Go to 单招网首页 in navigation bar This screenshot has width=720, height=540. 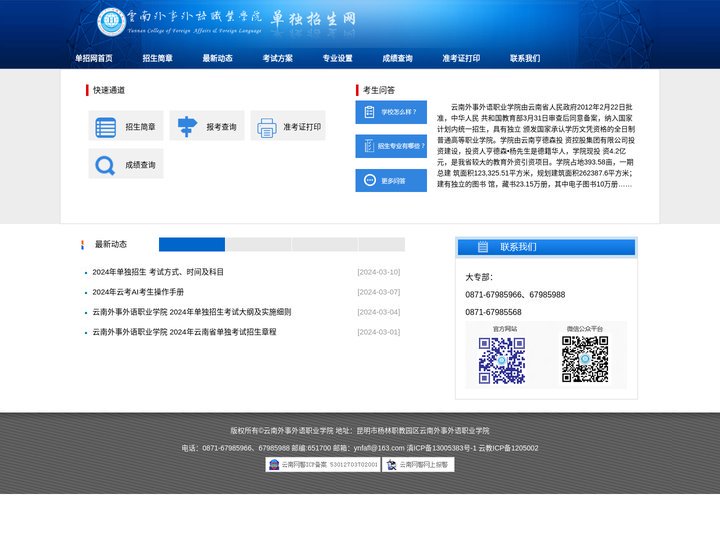coord(94,58)
